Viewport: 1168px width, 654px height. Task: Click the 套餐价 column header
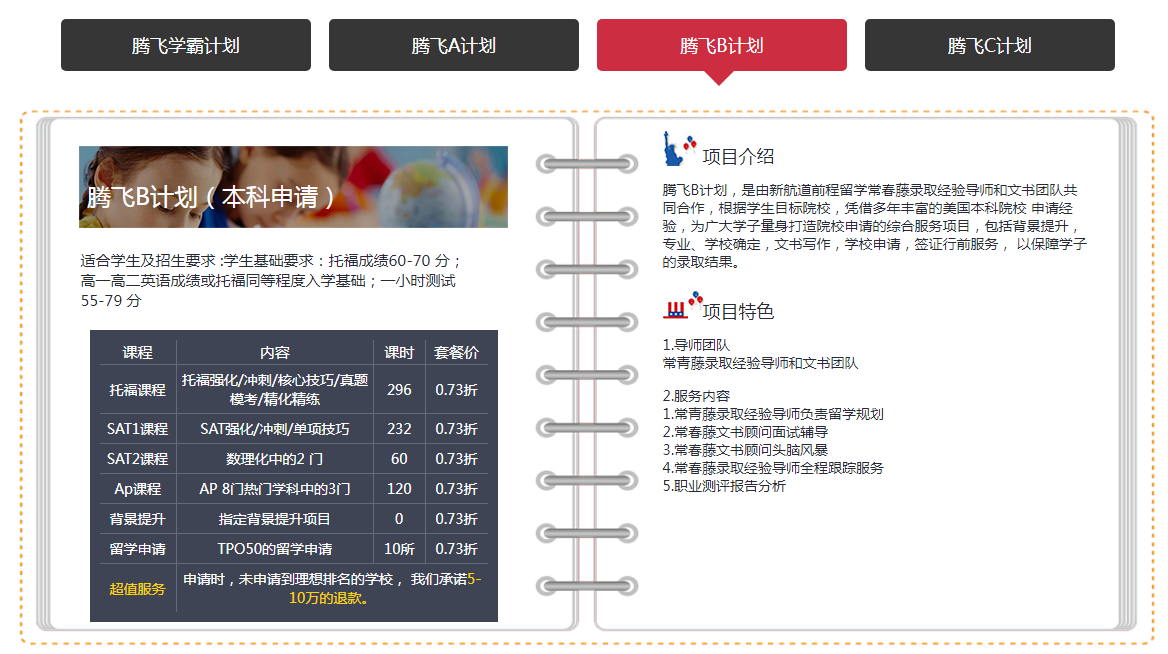456,353
